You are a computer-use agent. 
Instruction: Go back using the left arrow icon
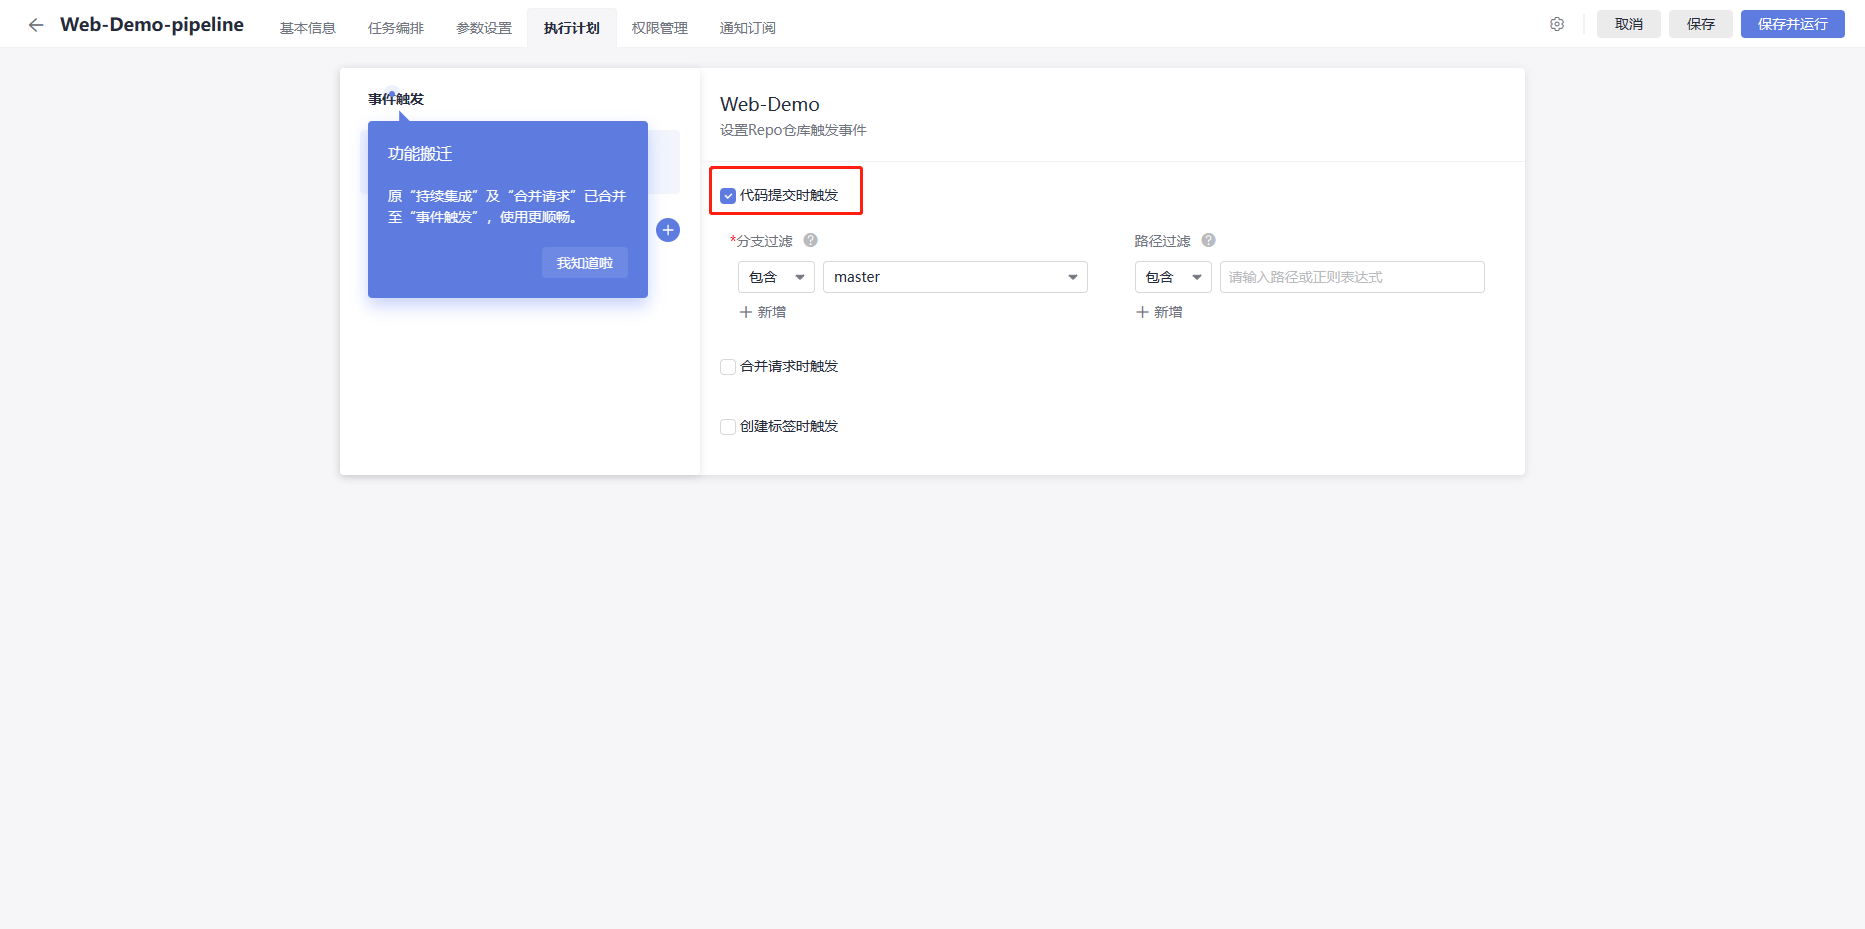[x=36, y=25]
